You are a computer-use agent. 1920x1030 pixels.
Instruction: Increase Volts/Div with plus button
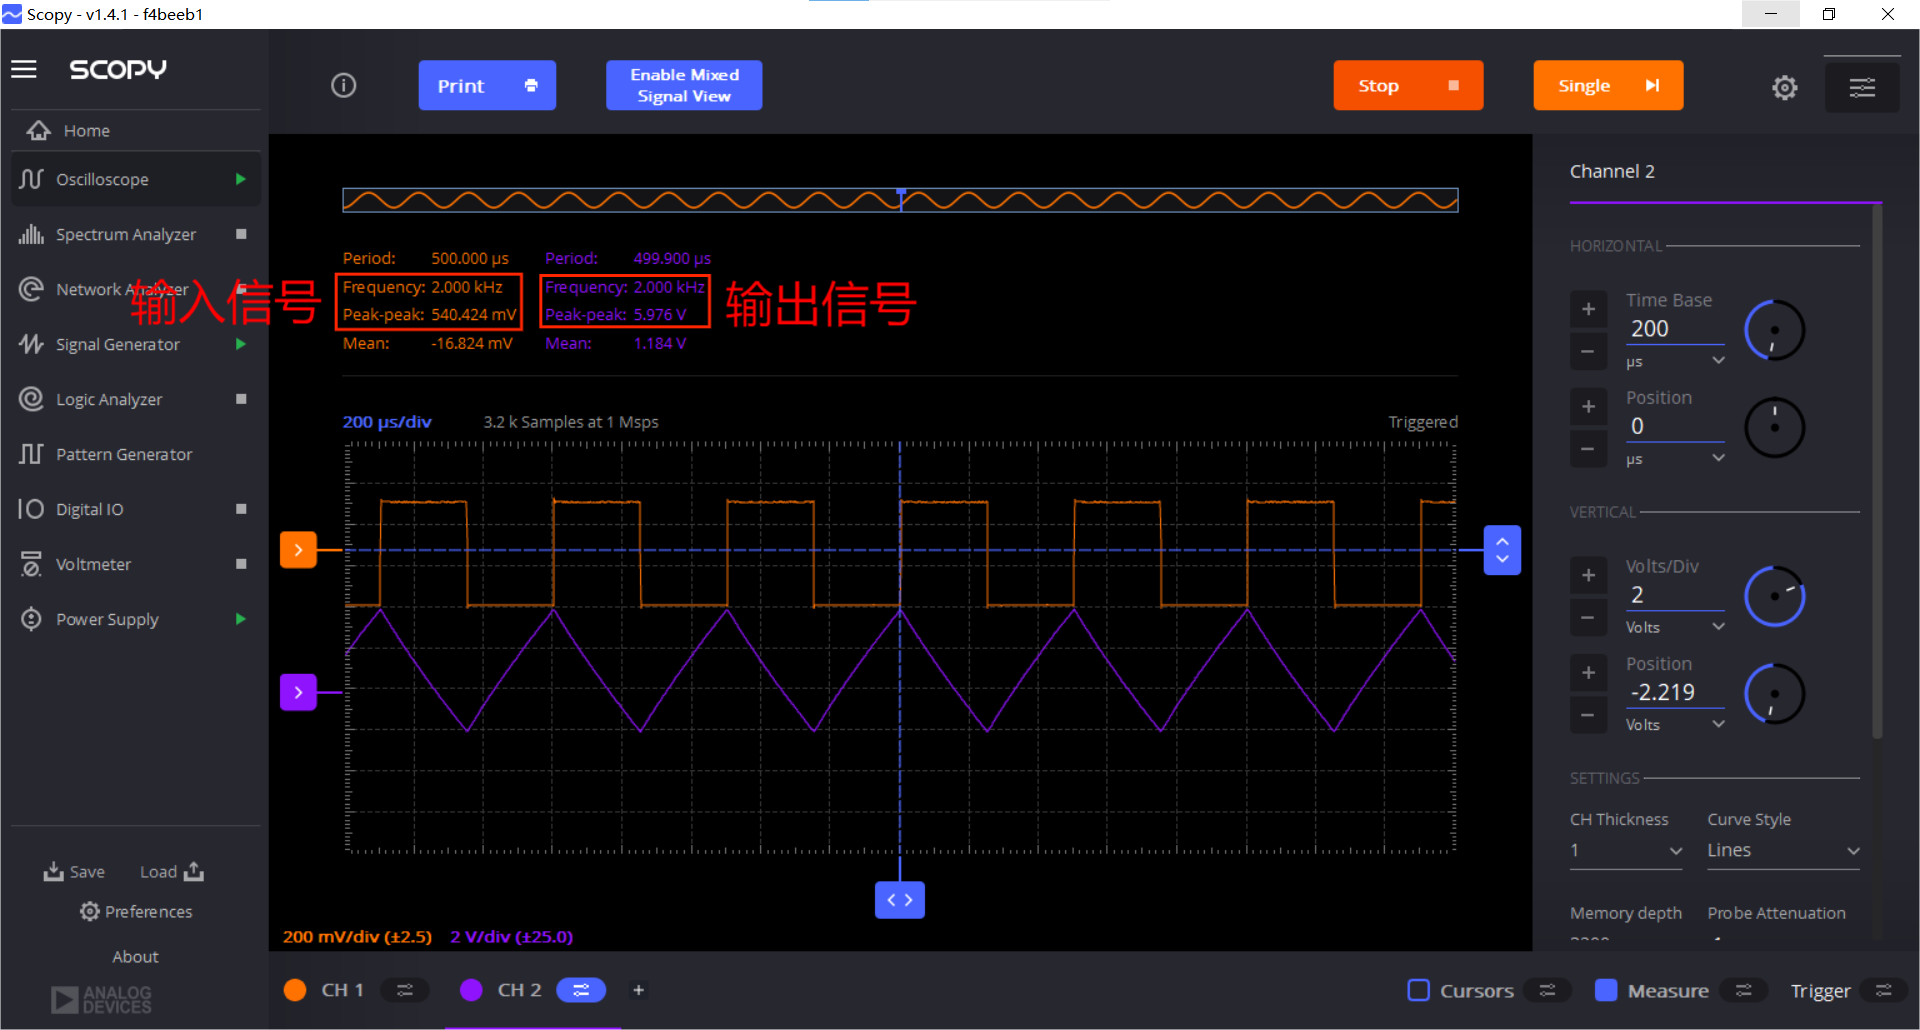tap(1588, 575)
